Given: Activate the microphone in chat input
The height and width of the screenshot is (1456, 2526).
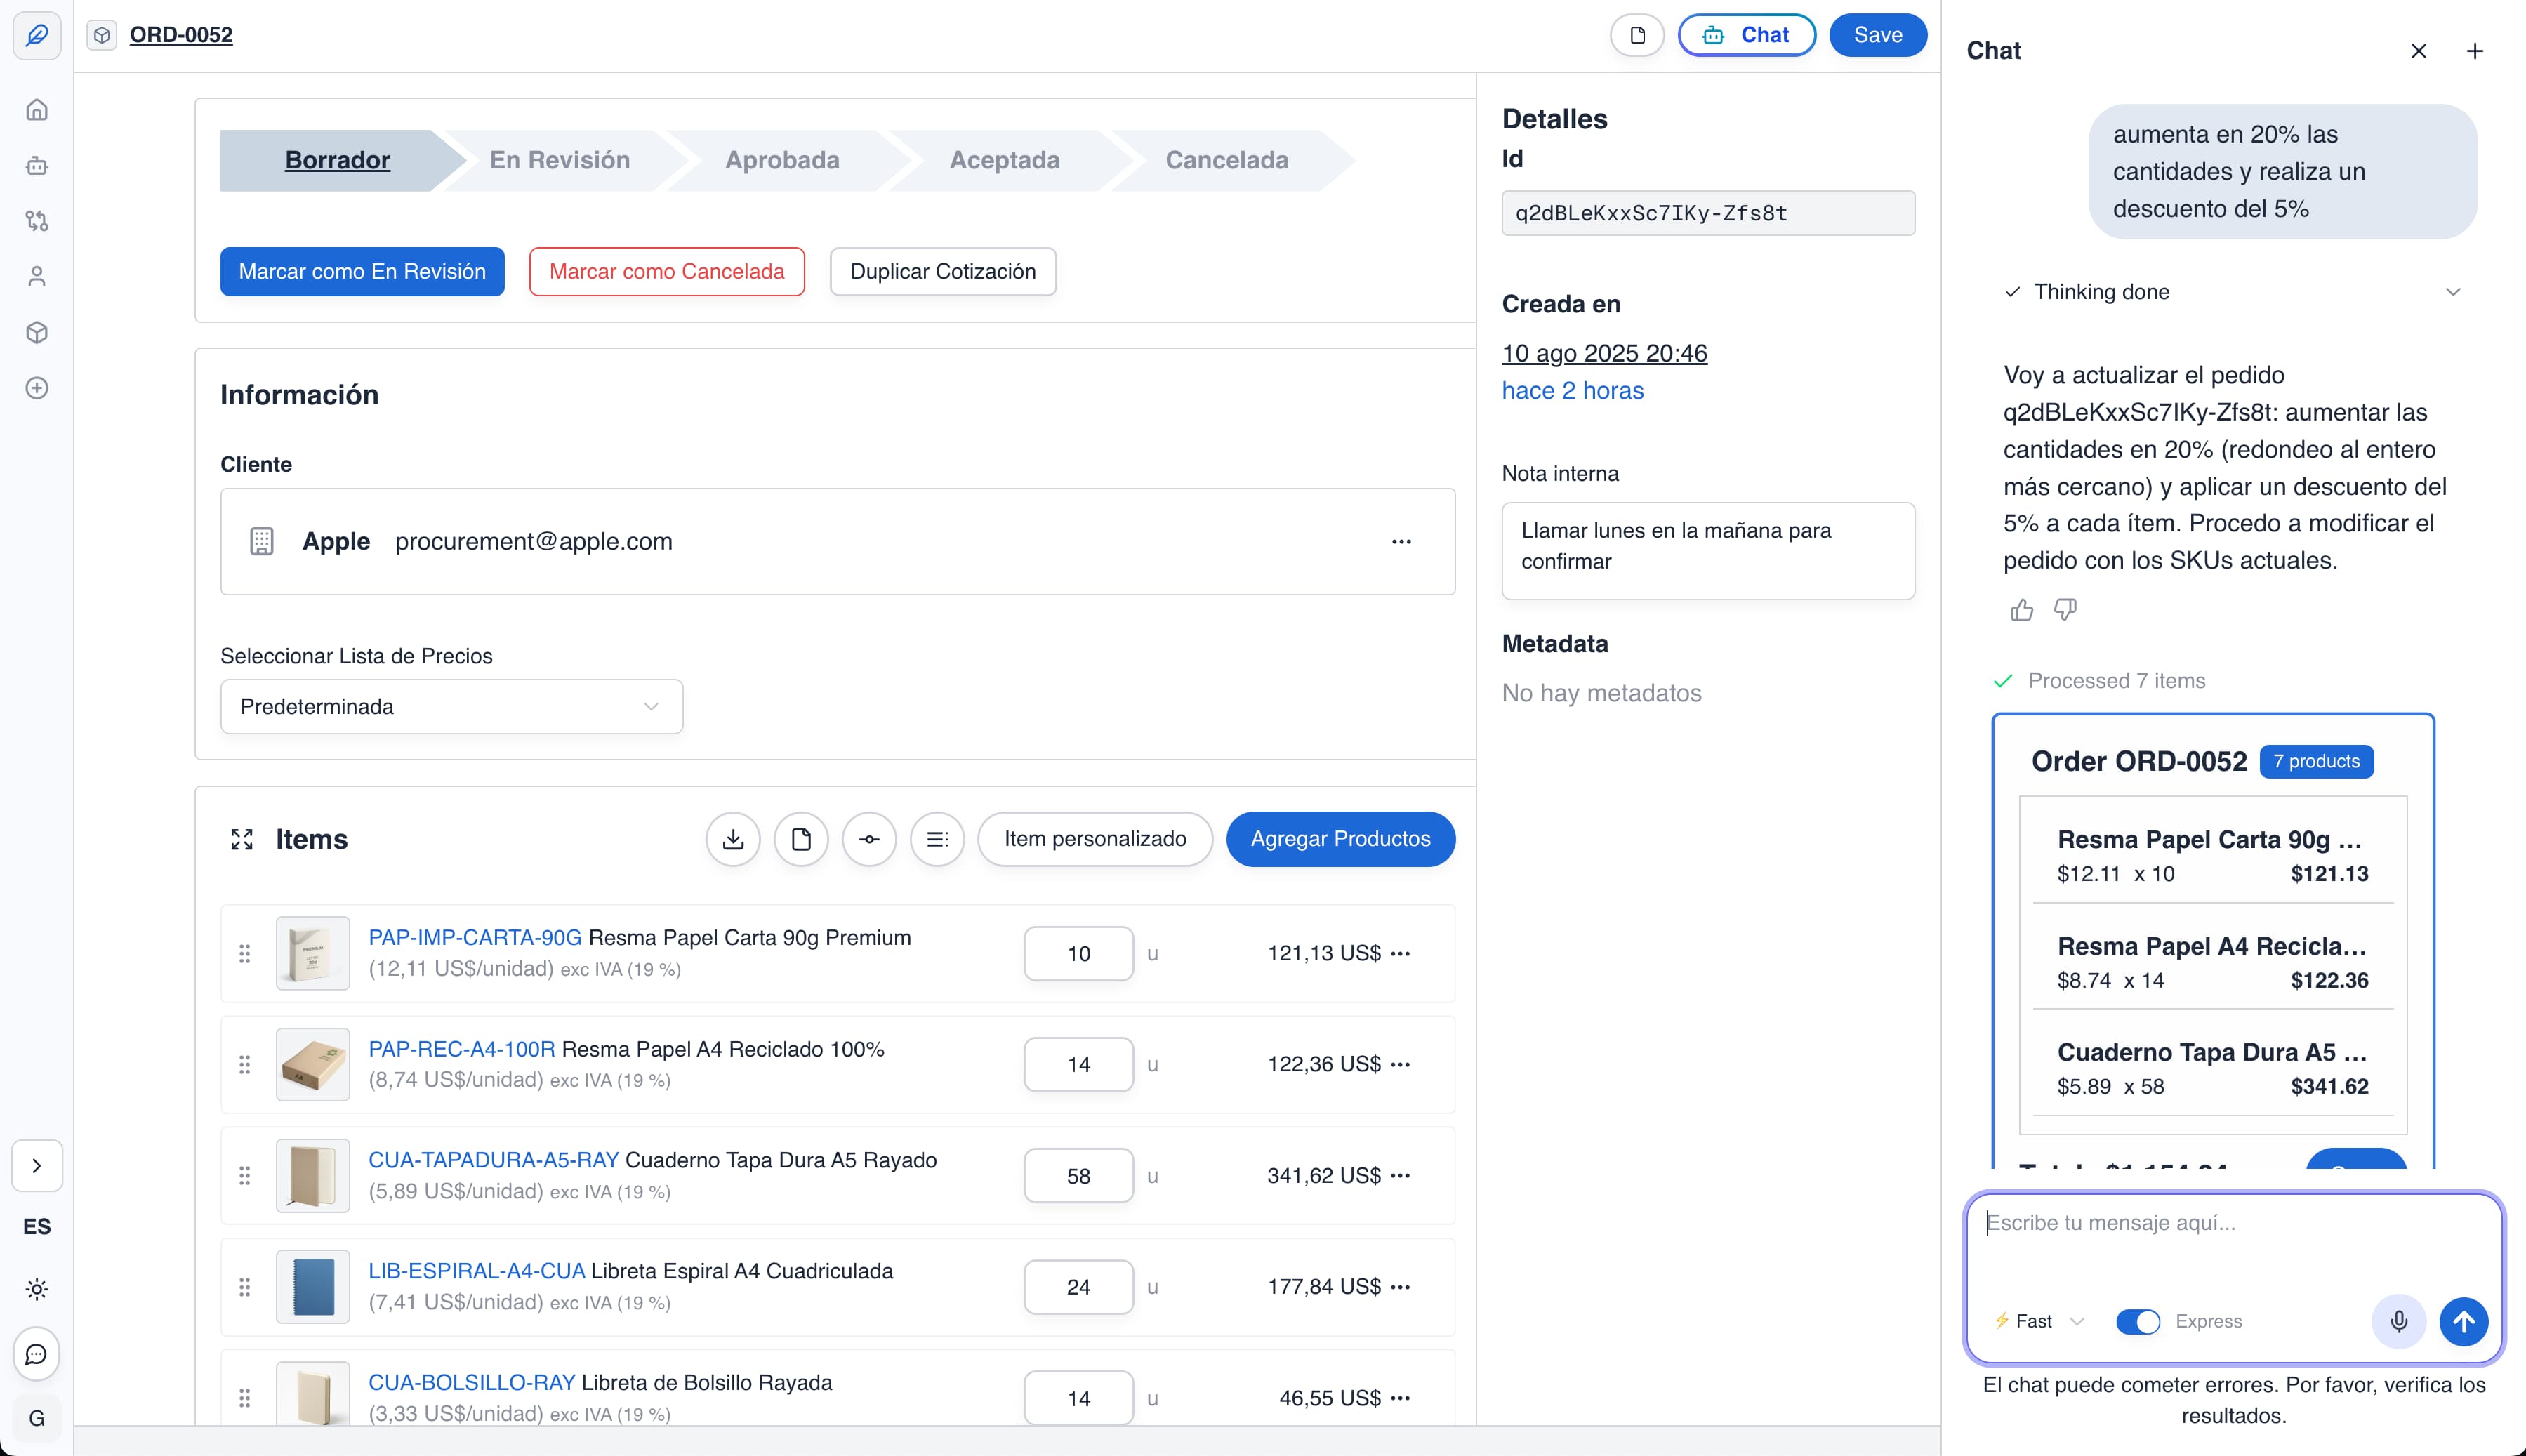Looking at the screenshot, I should 2398,1321.
